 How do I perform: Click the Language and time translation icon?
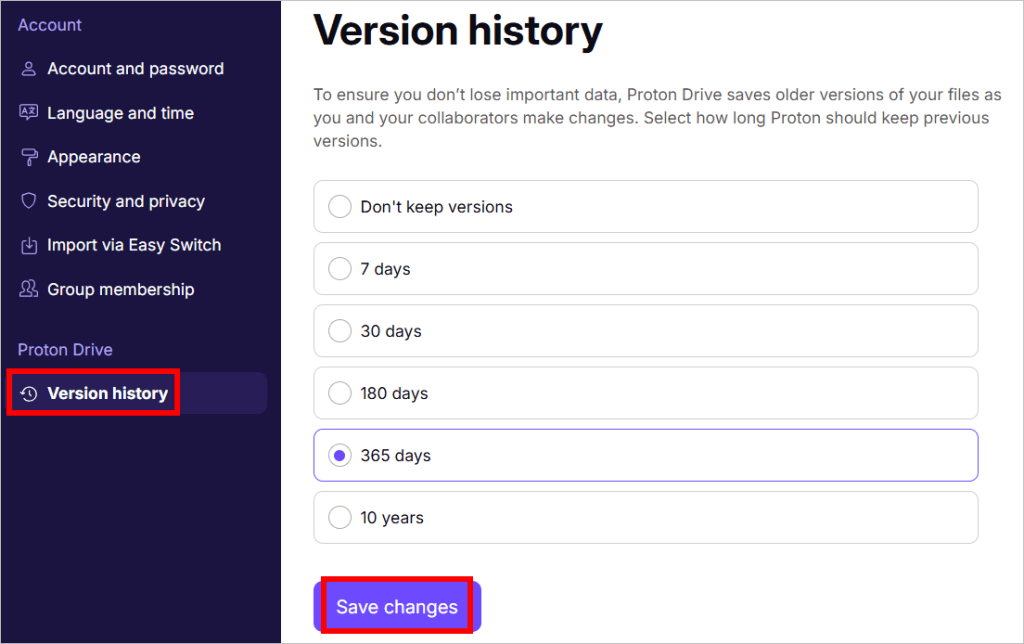coord(28,112)
